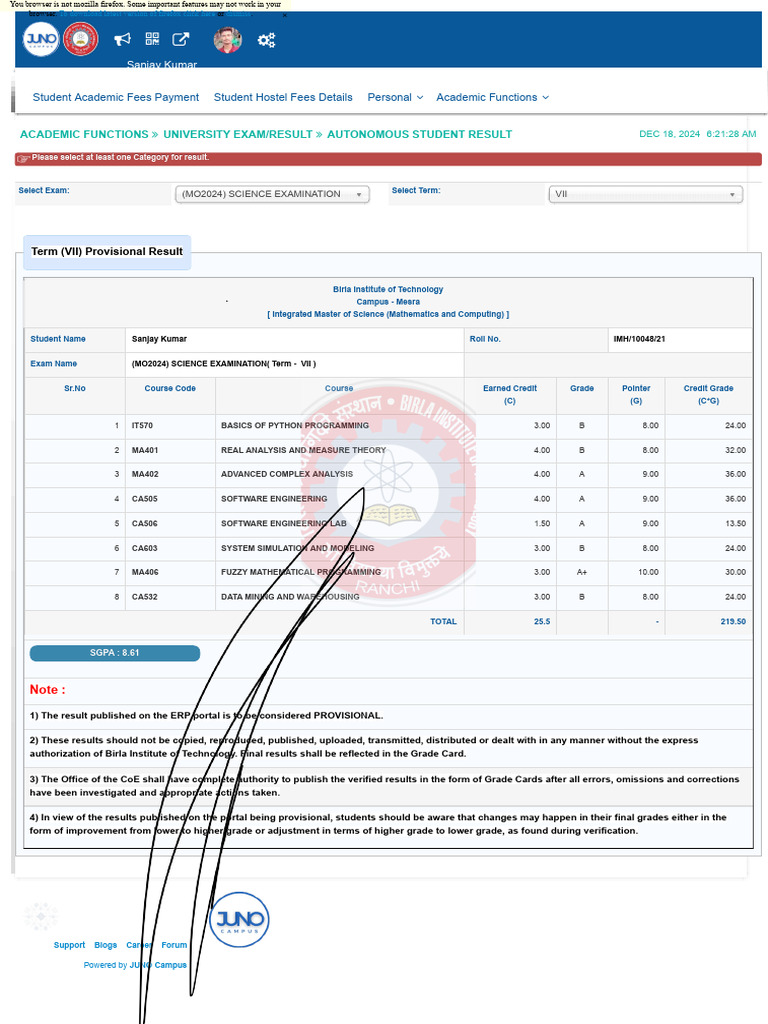Click the Forum footer link
The image size is (768, 1024).
174,945
